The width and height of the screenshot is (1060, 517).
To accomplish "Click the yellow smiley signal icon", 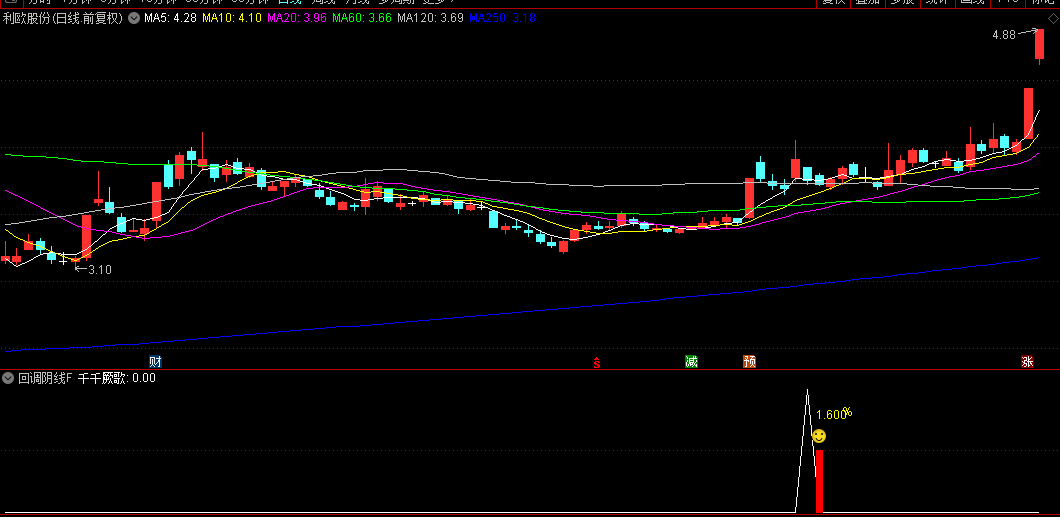I will [819, 436].
